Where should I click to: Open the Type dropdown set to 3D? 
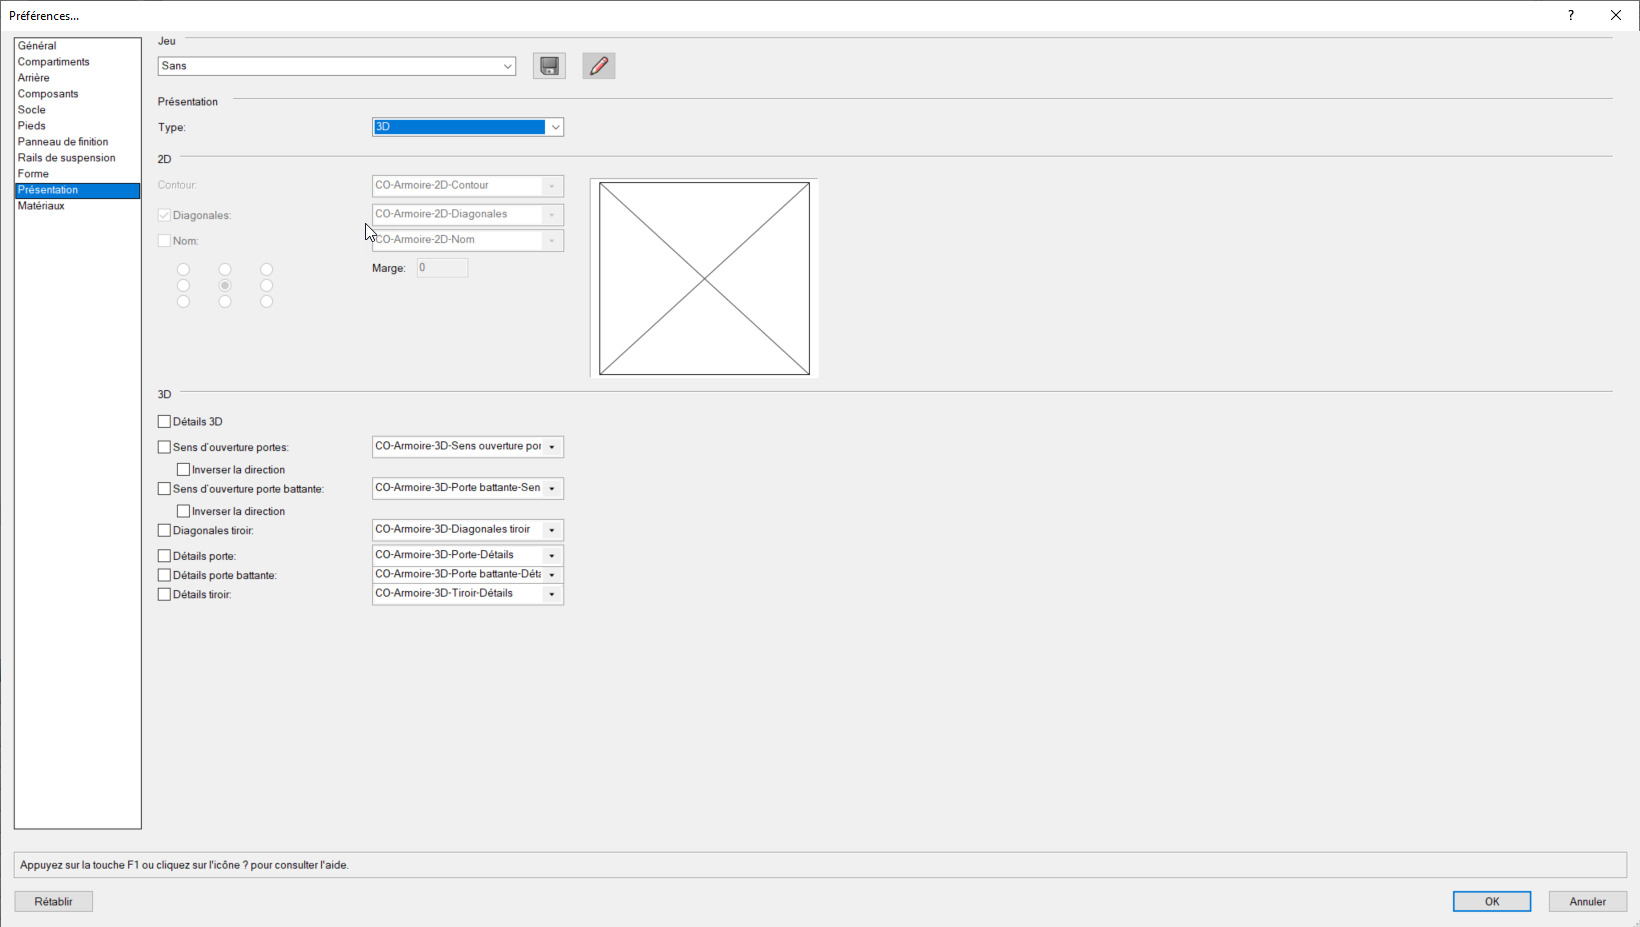(x=555, y=127)
